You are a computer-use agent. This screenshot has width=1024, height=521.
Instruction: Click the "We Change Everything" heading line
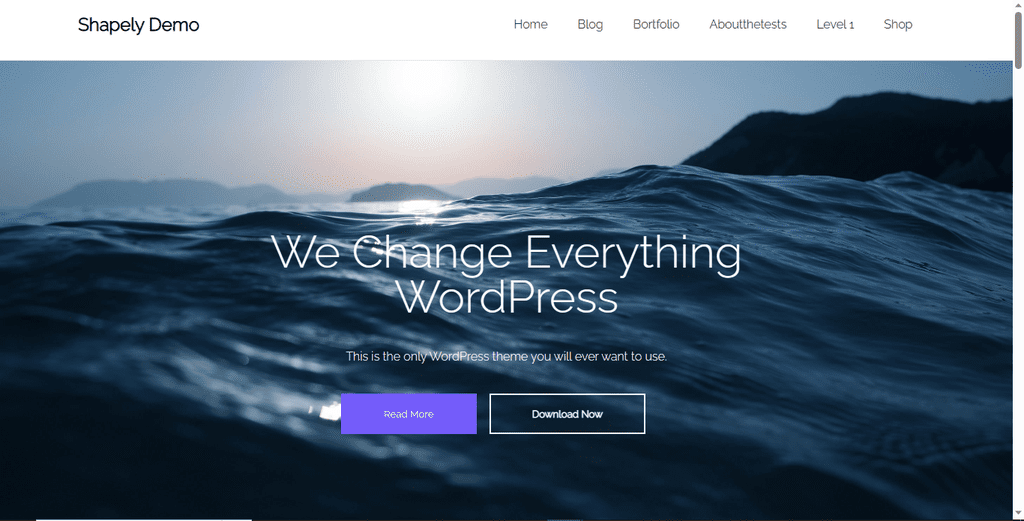point(506,252)
